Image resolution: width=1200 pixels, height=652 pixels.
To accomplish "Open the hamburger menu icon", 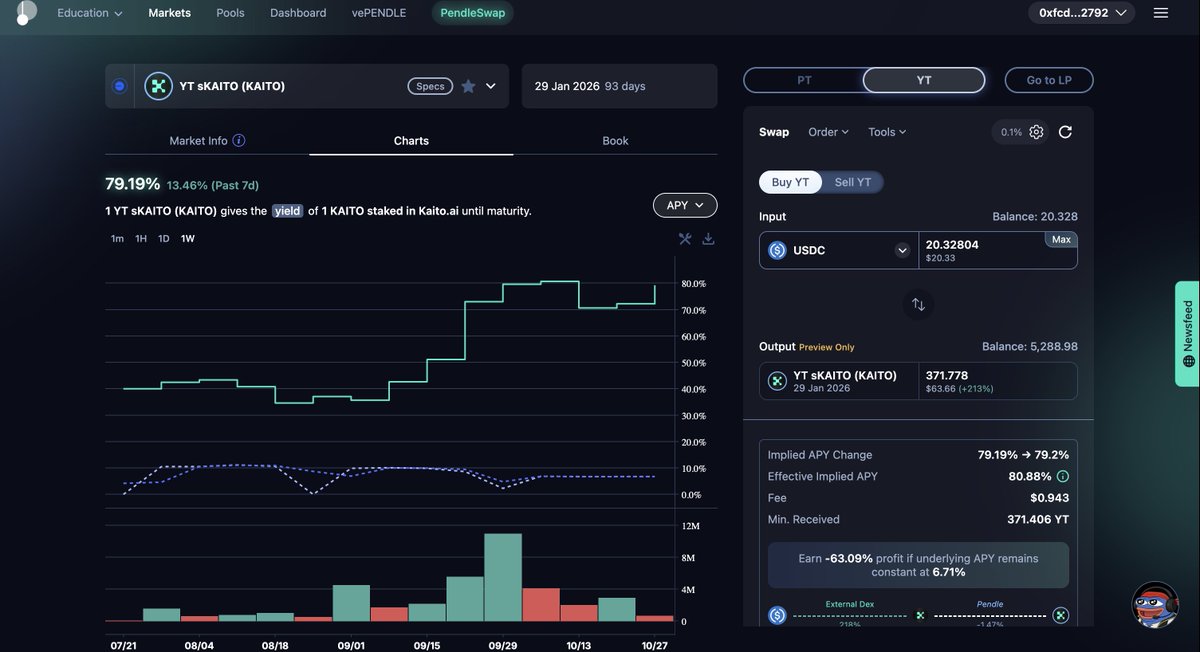I will pyautogui.click(x=1161, y=13).
